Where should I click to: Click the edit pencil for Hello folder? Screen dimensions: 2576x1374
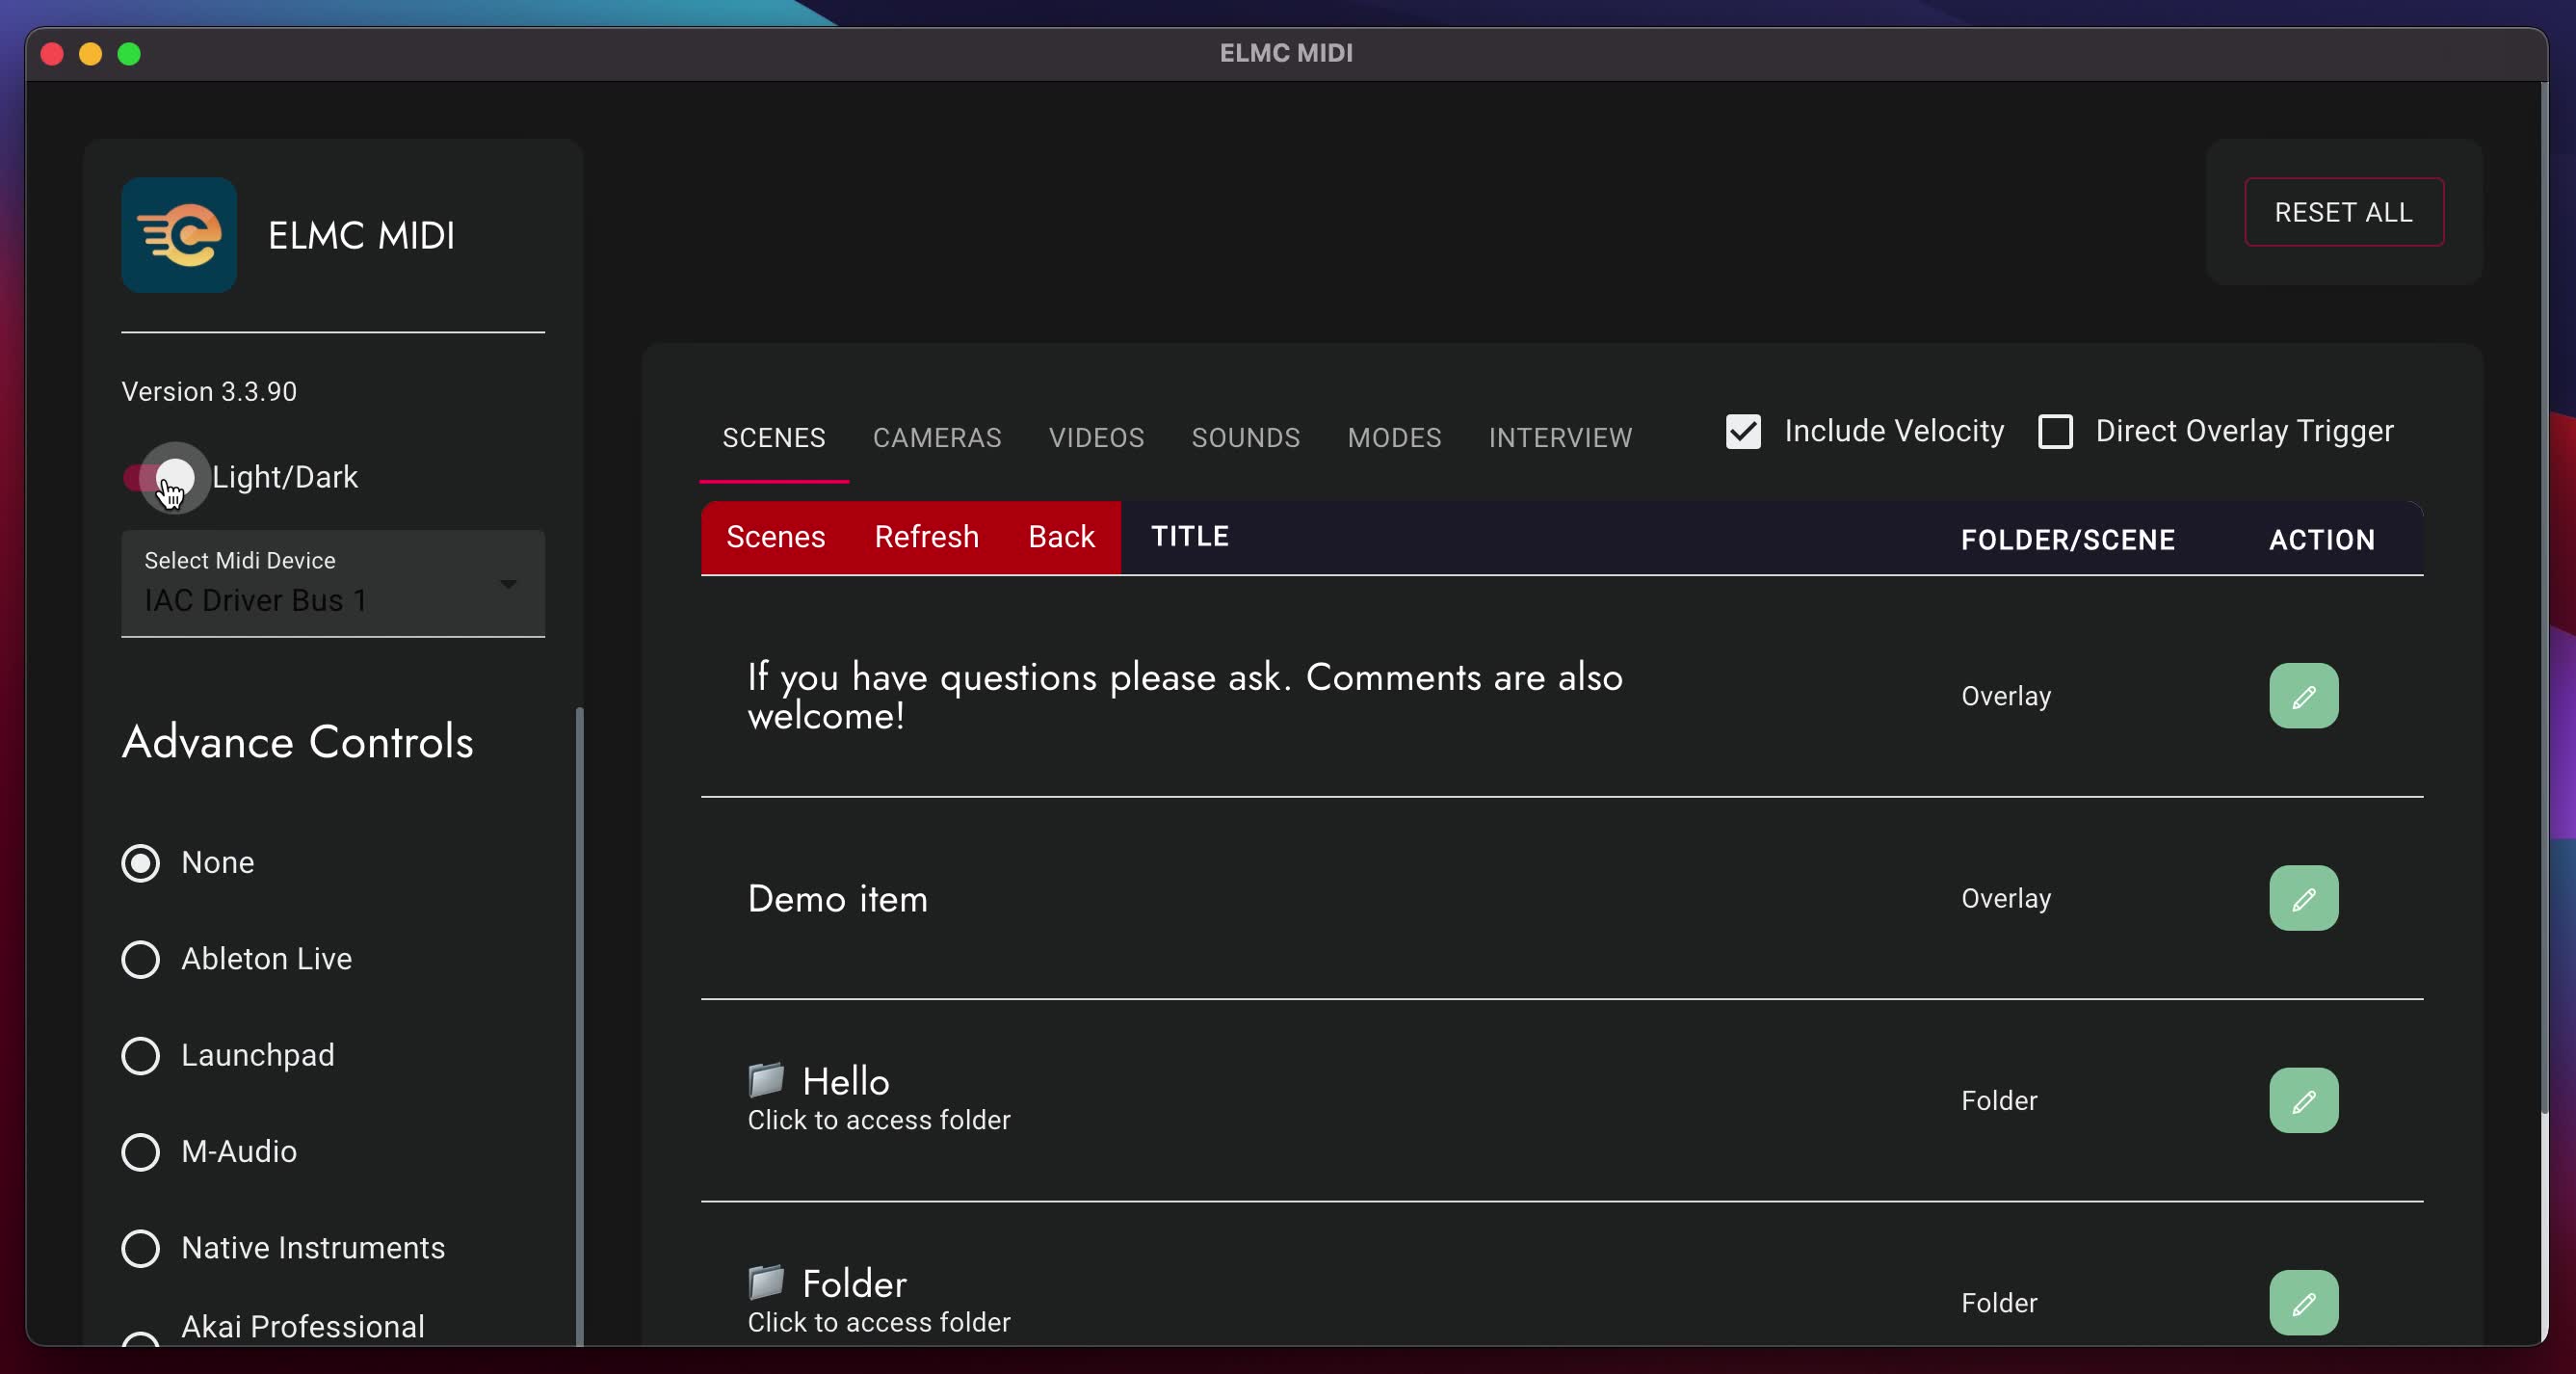tap(2303, 1100)
